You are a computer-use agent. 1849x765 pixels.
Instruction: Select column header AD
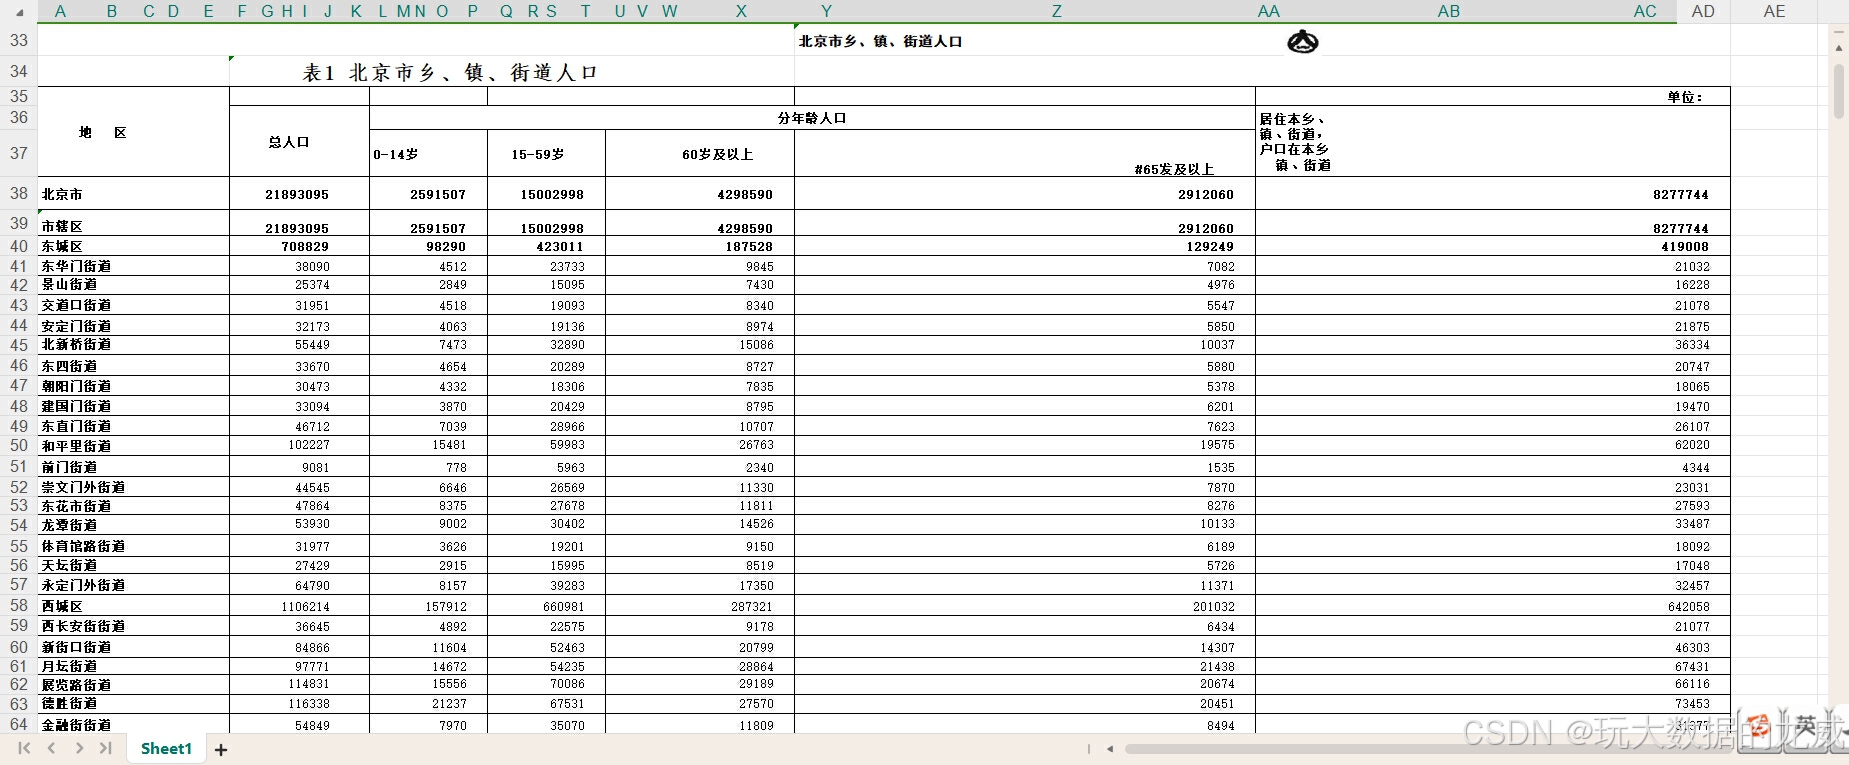click(1703, 11)
